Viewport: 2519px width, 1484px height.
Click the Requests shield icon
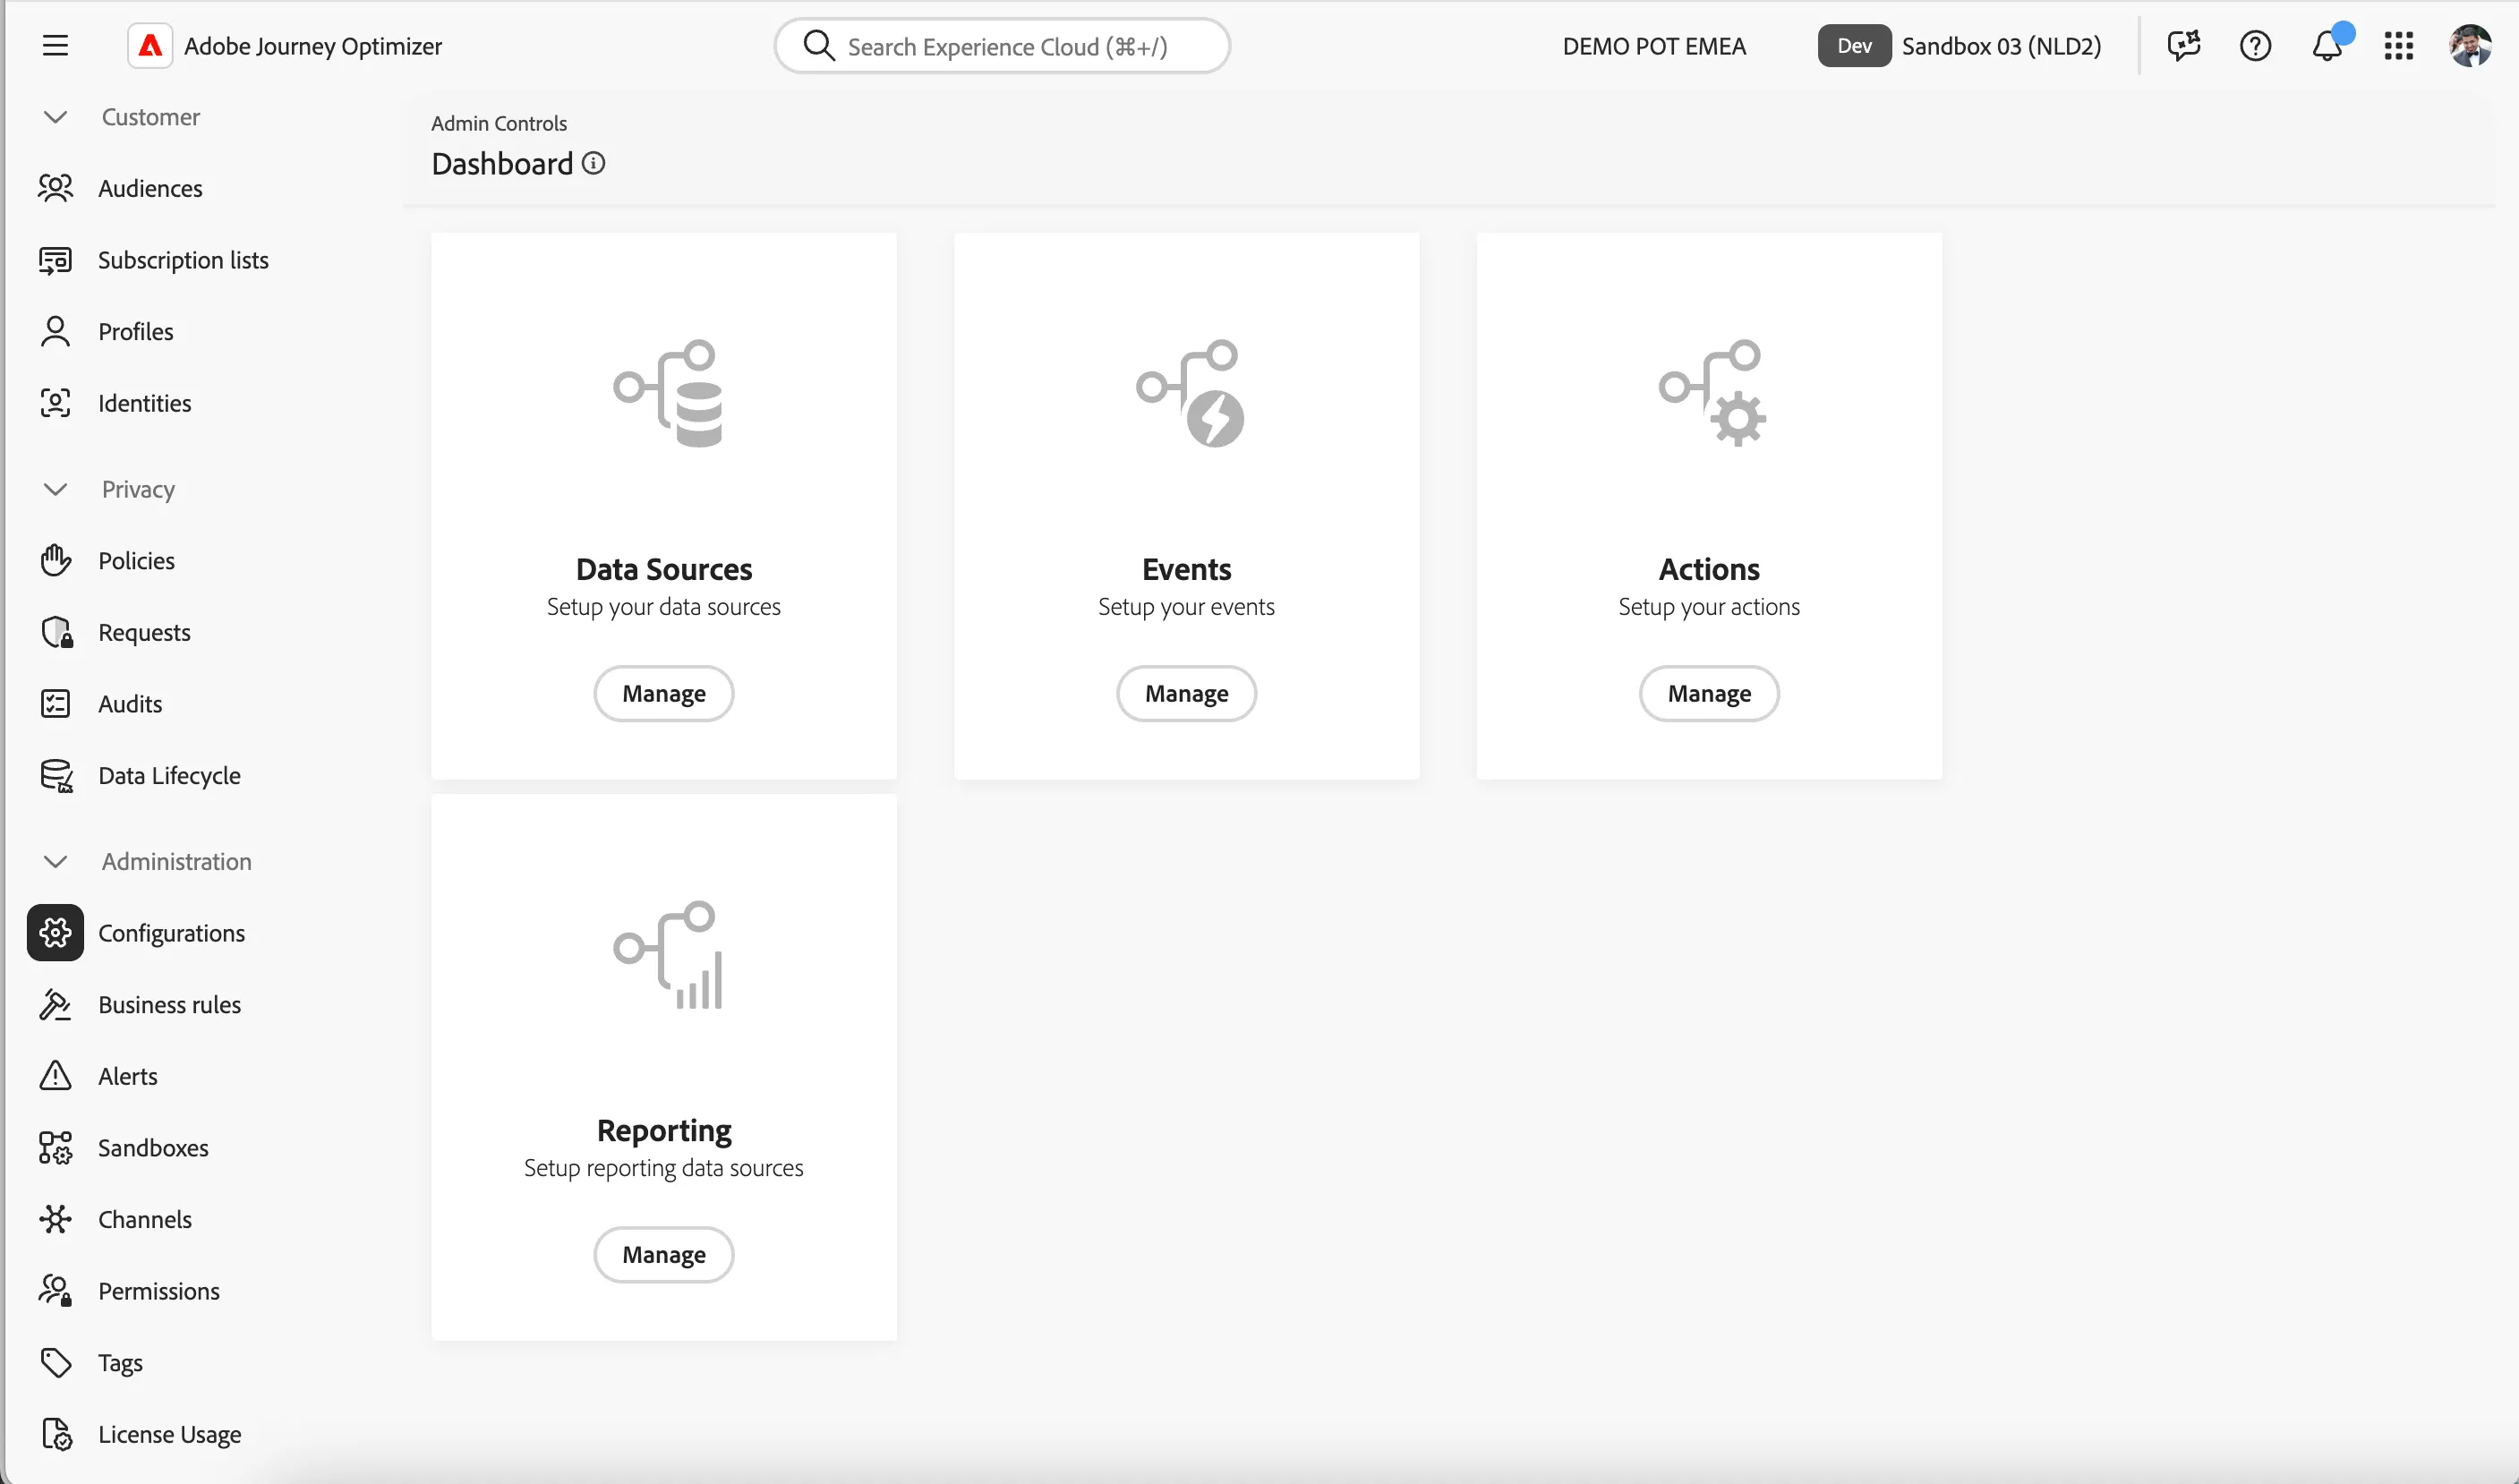tap(57, 633)
